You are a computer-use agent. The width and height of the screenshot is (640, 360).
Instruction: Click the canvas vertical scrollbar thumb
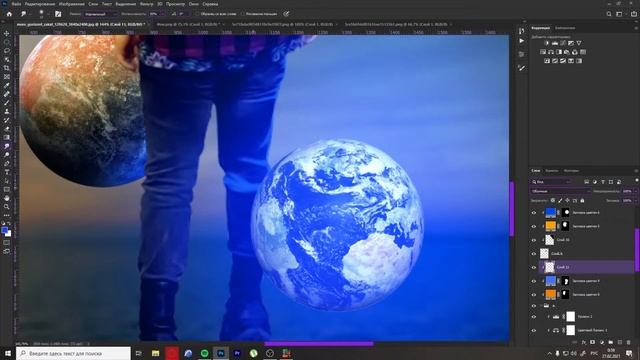point(512,209)
